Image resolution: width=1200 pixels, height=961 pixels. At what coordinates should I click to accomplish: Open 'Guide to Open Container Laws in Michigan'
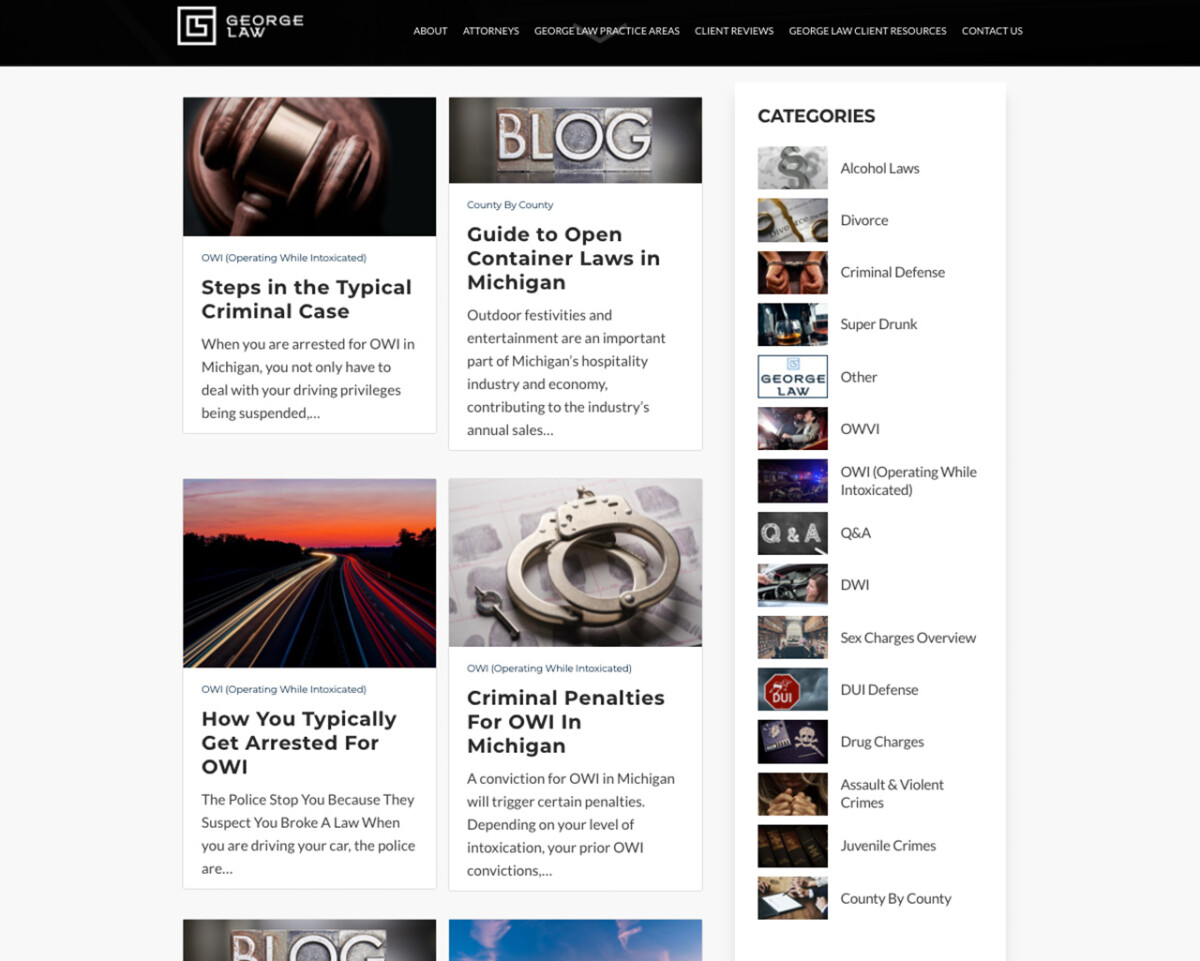click(x=563, y=258)
